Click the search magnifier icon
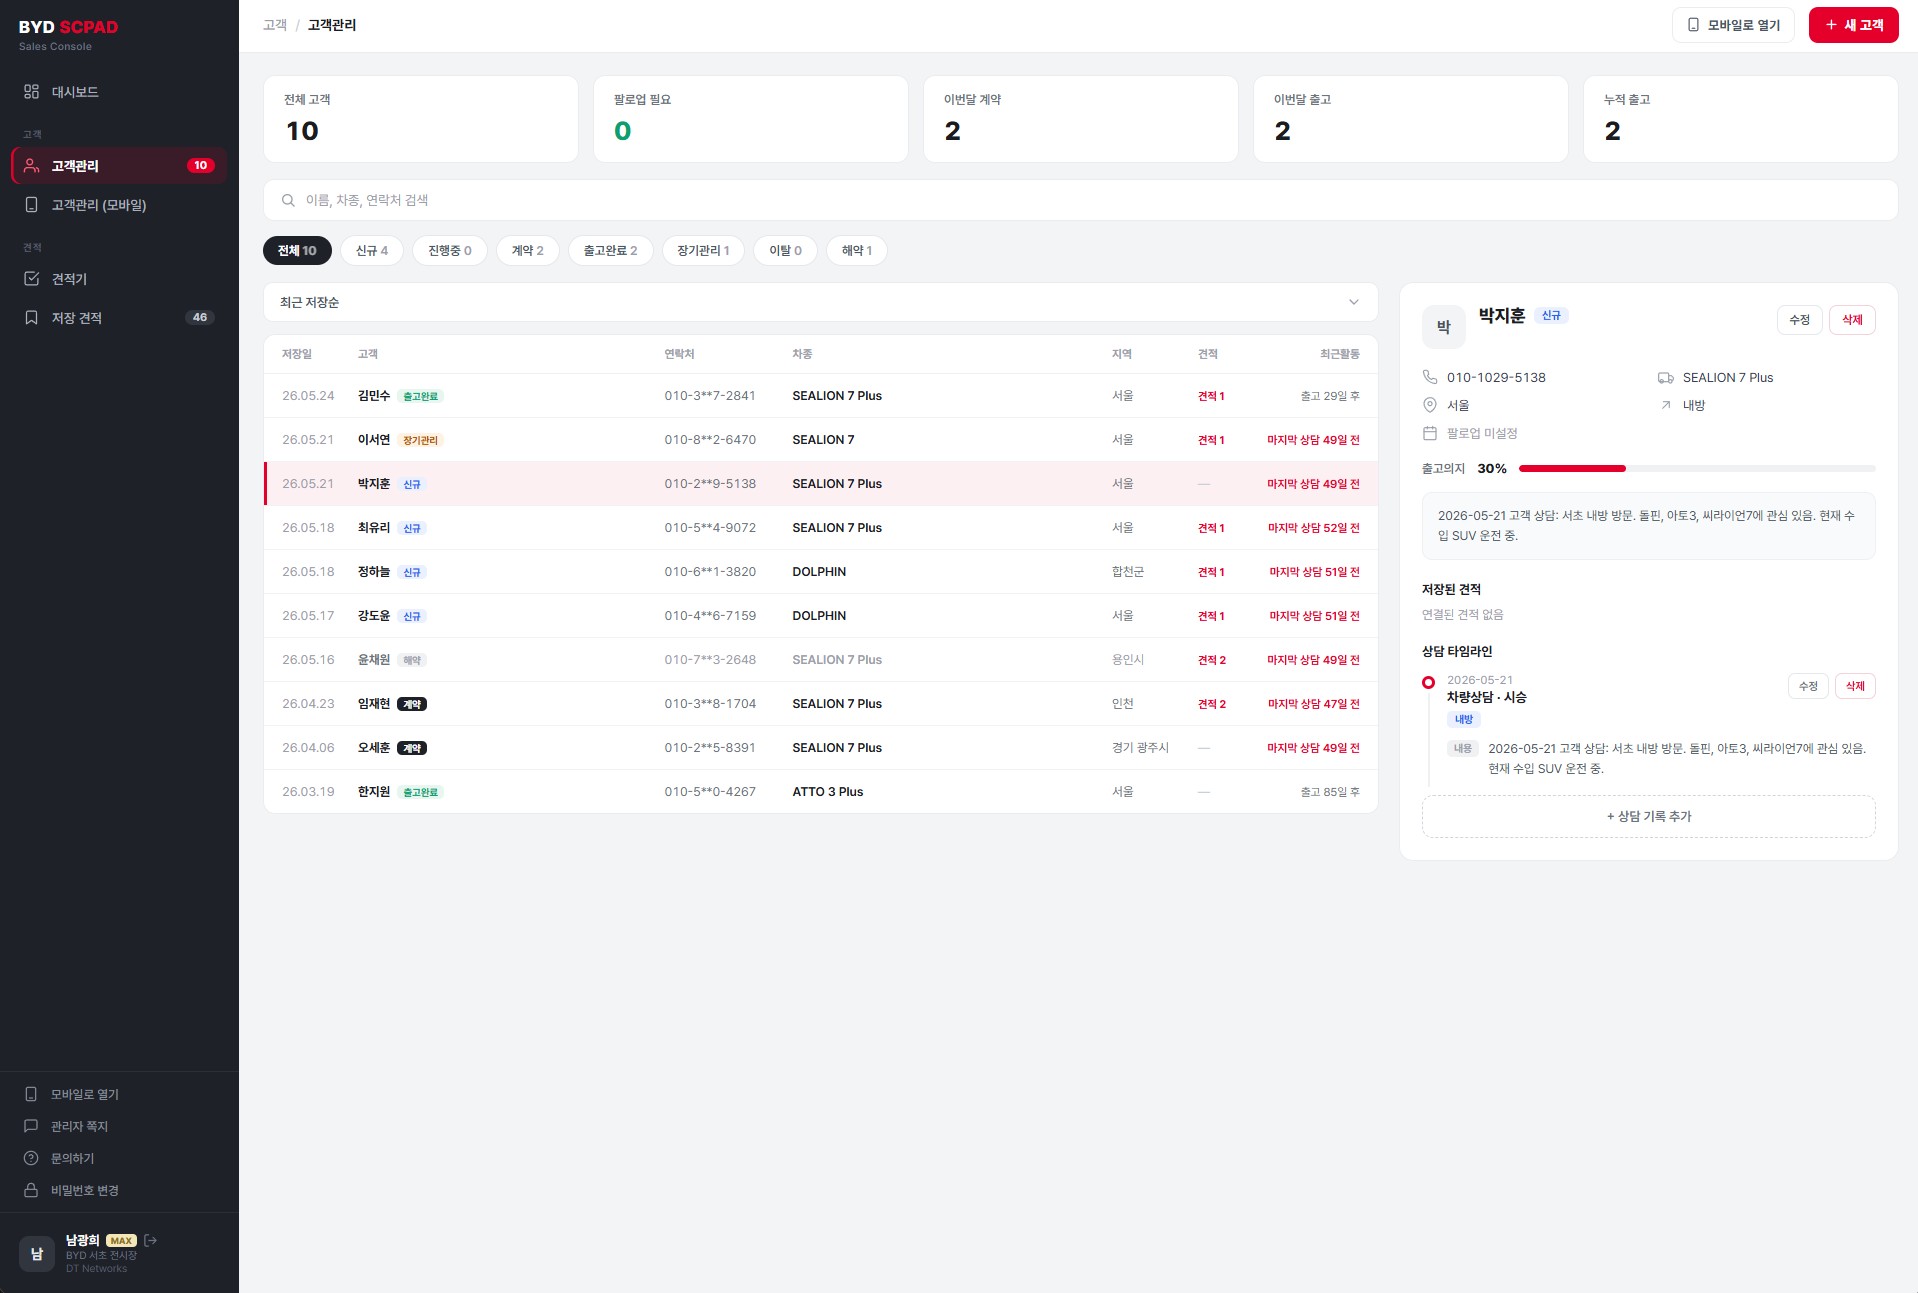Viewport: 1918px width, 1293px height. pyautogui.click(x=288, y=200)
